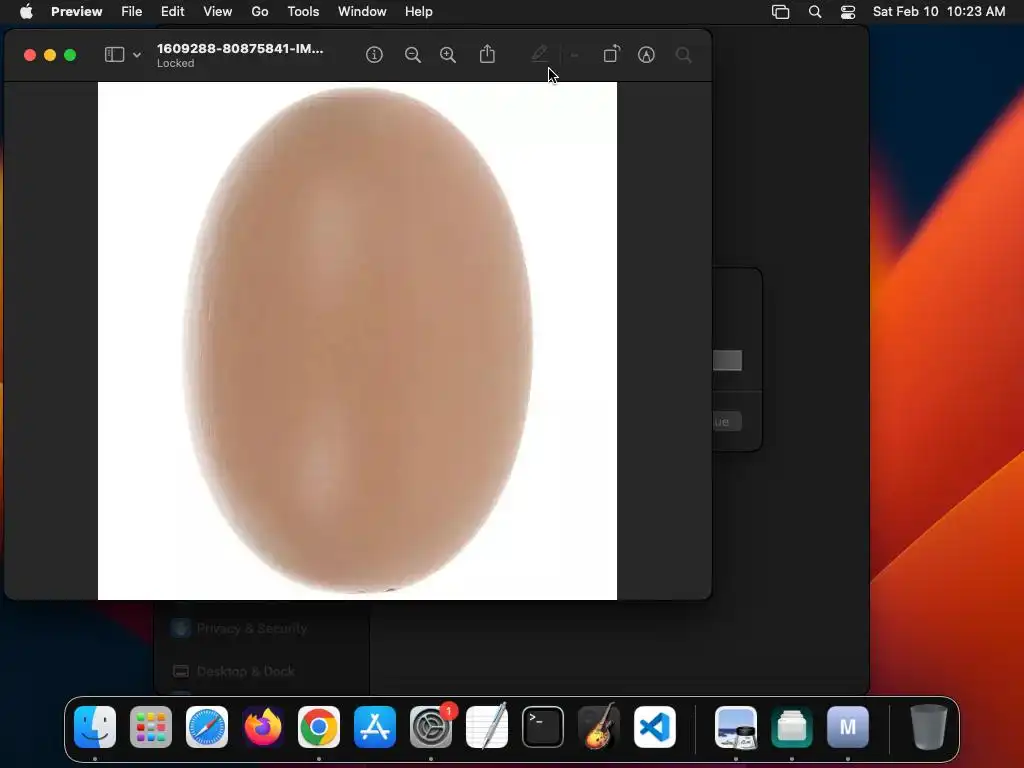The width and height of the screenshot is (1024, 768).
Task: Launch GarageBand from the Dock
Action: coord(599,727)
